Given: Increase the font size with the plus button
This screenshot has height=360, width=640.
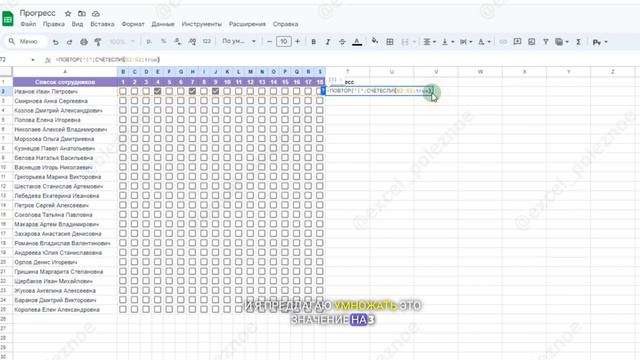Looking at the screenshot, I should [298, 42].
